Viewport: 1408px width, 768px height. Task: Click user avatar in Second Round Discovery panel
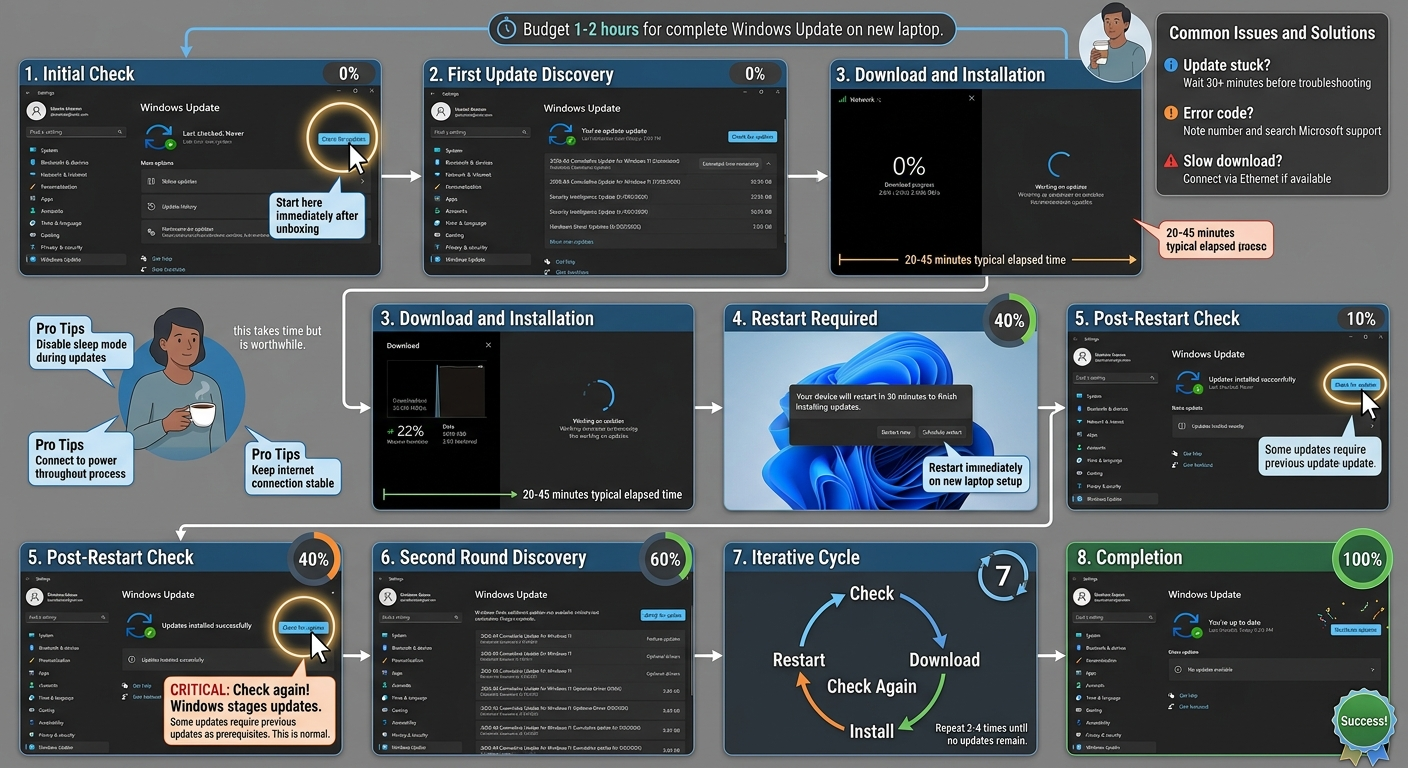388,597
